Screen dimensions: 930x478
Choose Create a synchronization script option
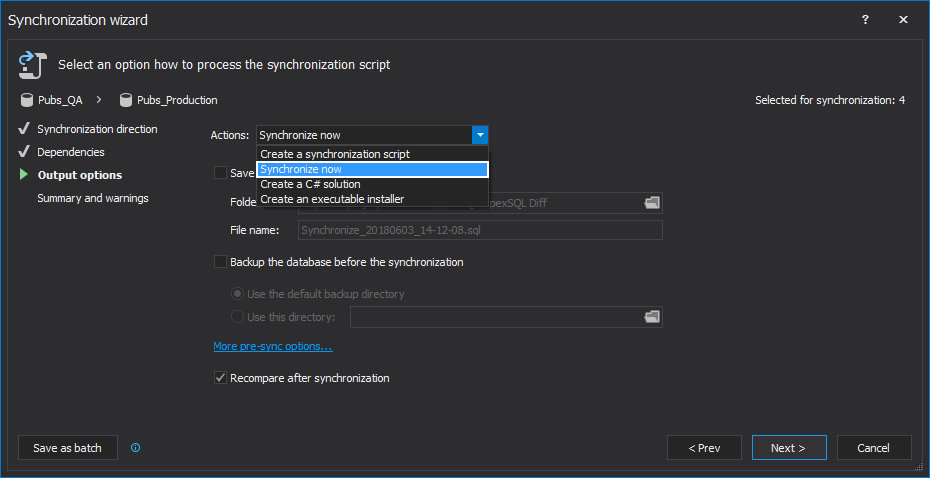(334, 154)
